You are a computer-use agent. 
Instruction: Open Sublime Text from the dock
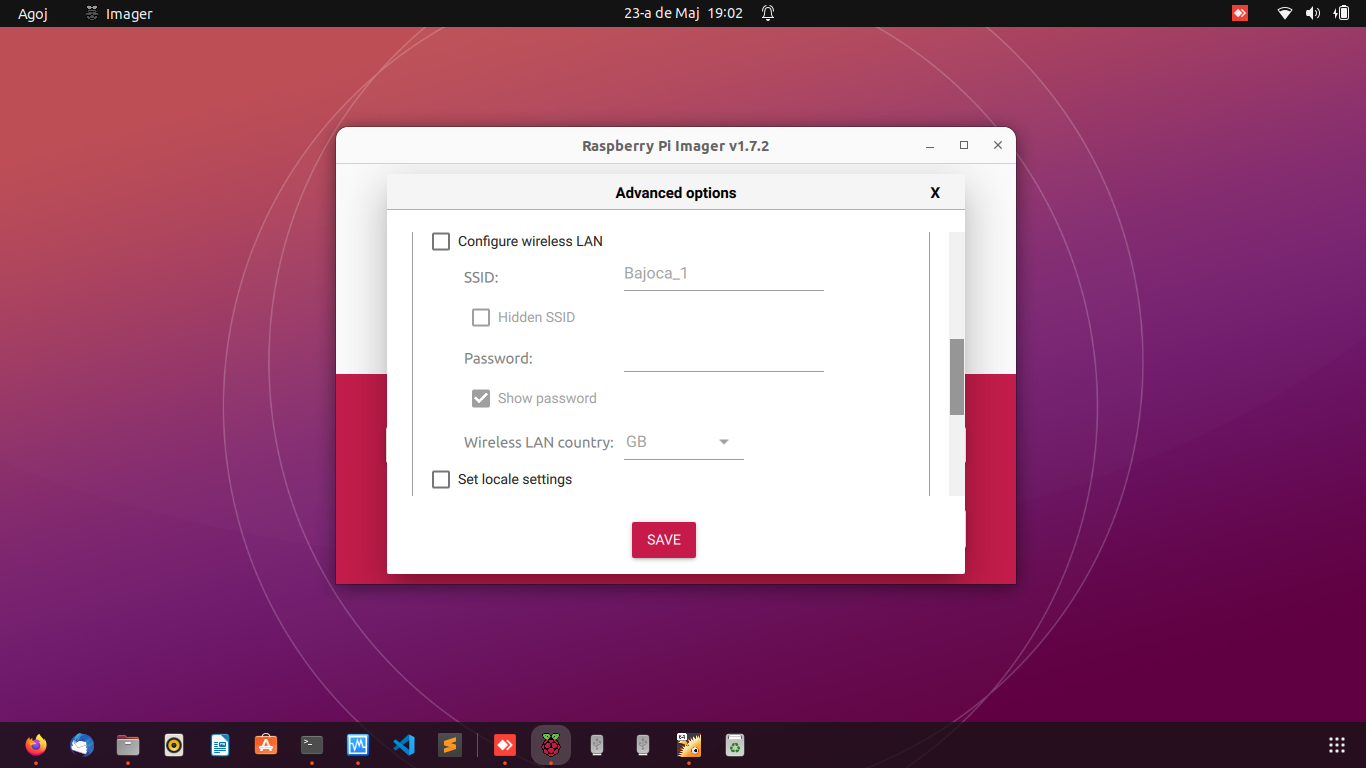tap(450, 745)
